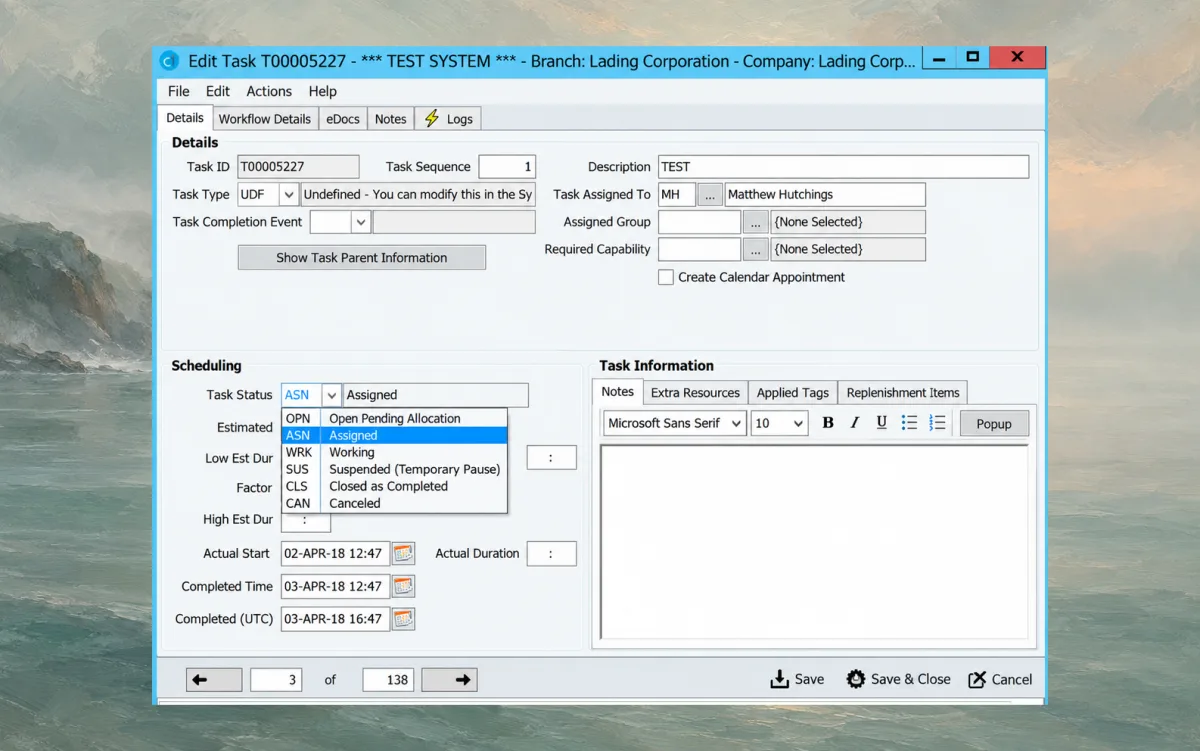The height and width of the screenshot is (751, 1200).
Task: Switch to the Workflow Details tab
Action: tap(265, 119)
